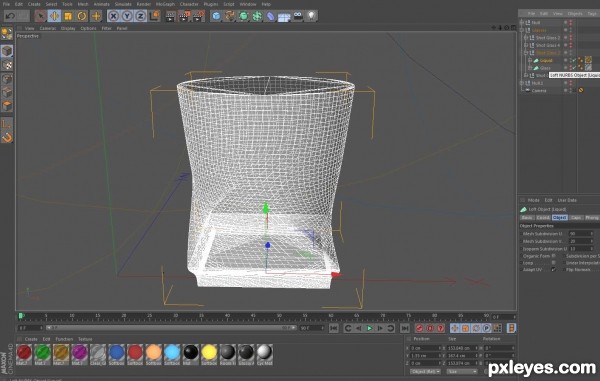Activate the Scale tool in the top toolbar
This screenshot has height=381, width=600.
click(68, 16)
